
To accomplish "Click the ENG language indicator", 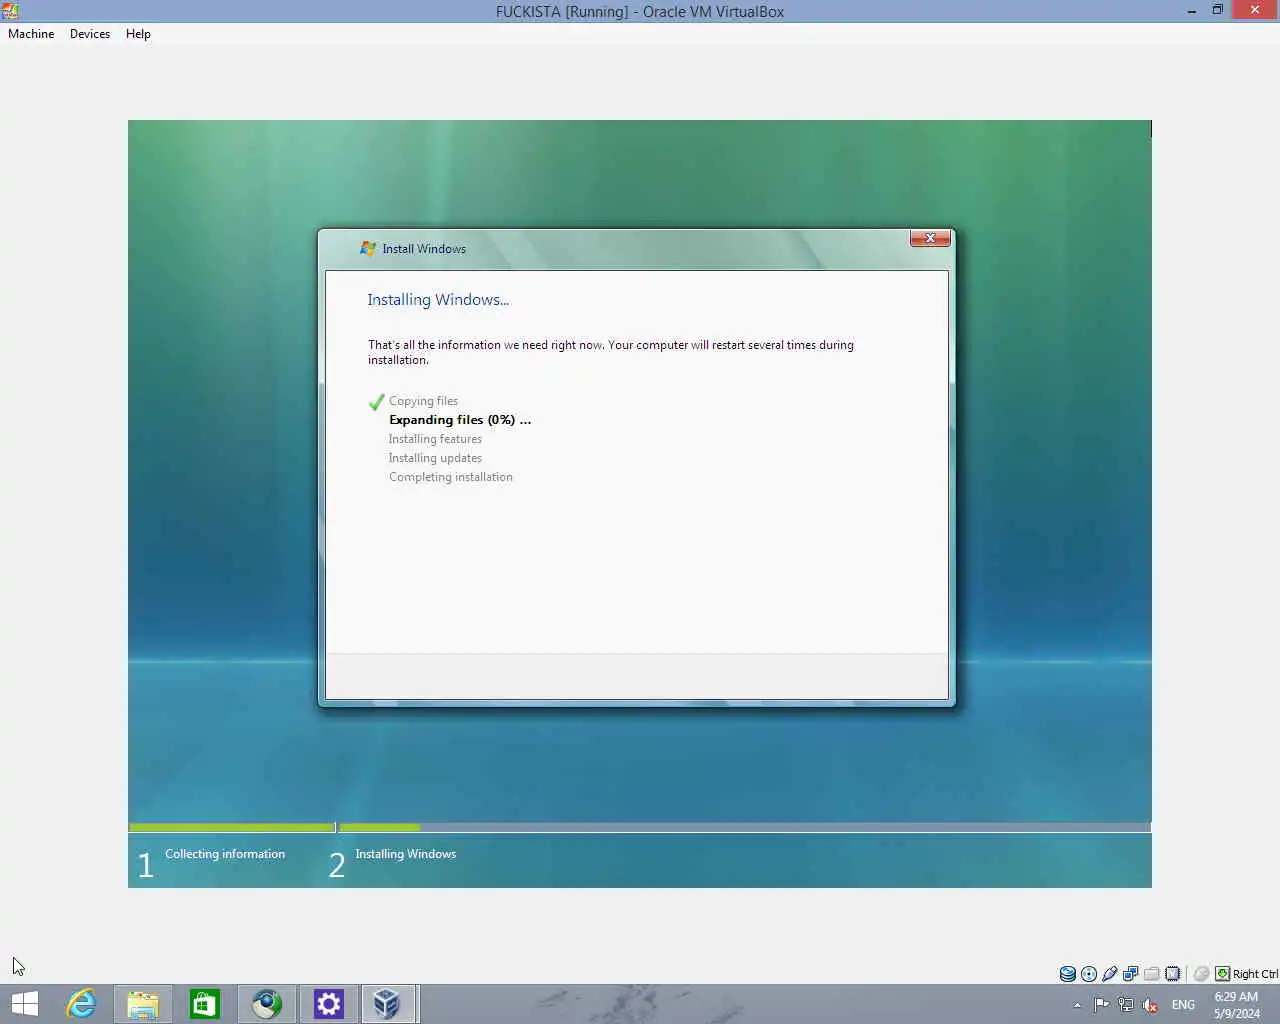I will (x=1183, y=1005).
